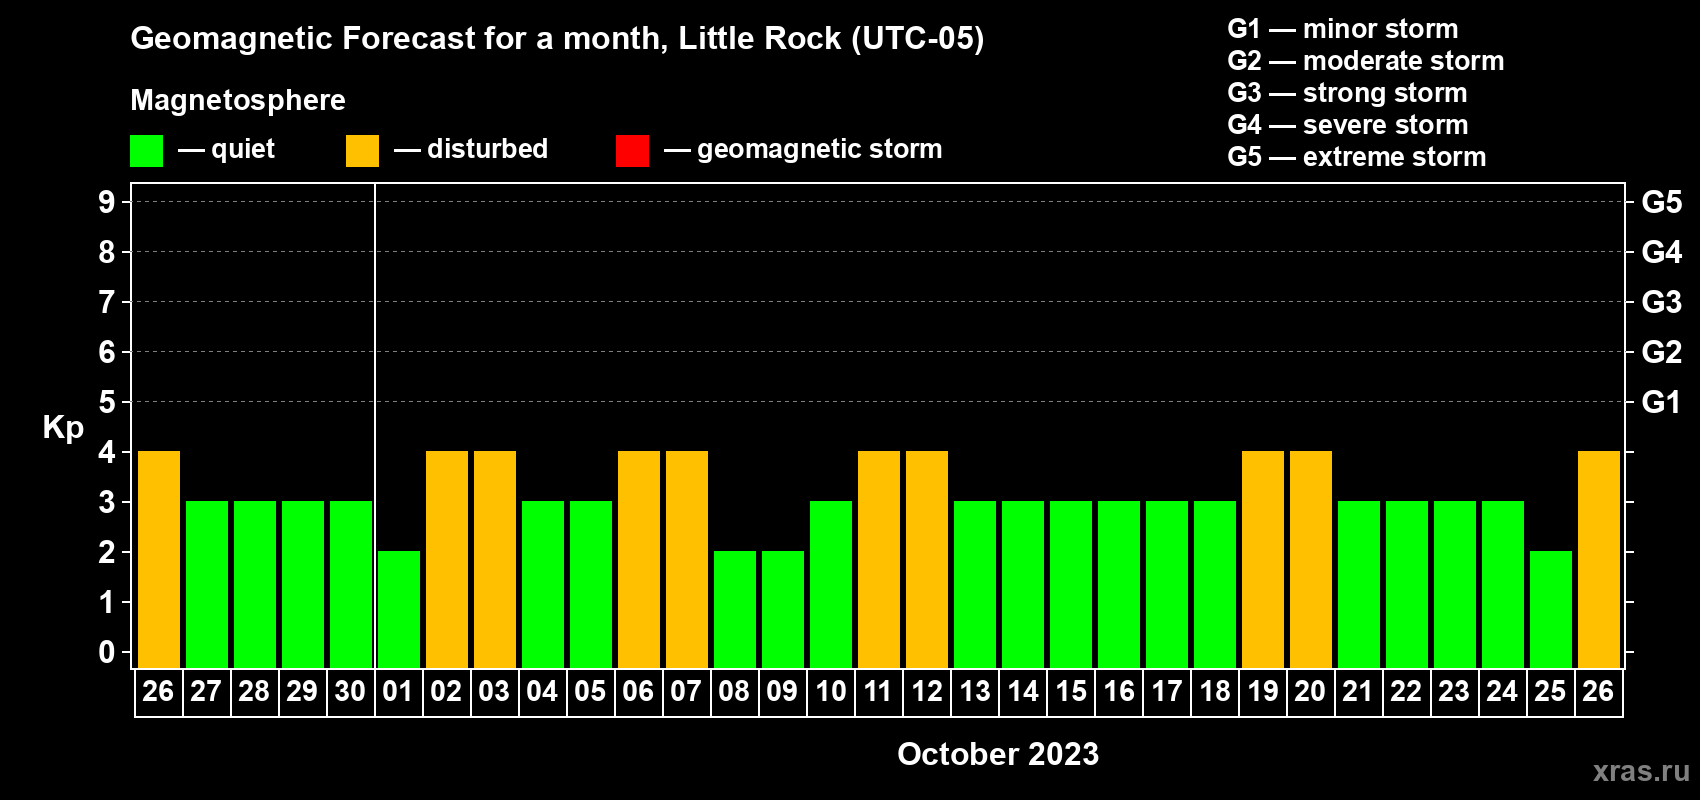Click the green bar for day 30
This screenshot has width=1700, height=800.
point(351,585)
